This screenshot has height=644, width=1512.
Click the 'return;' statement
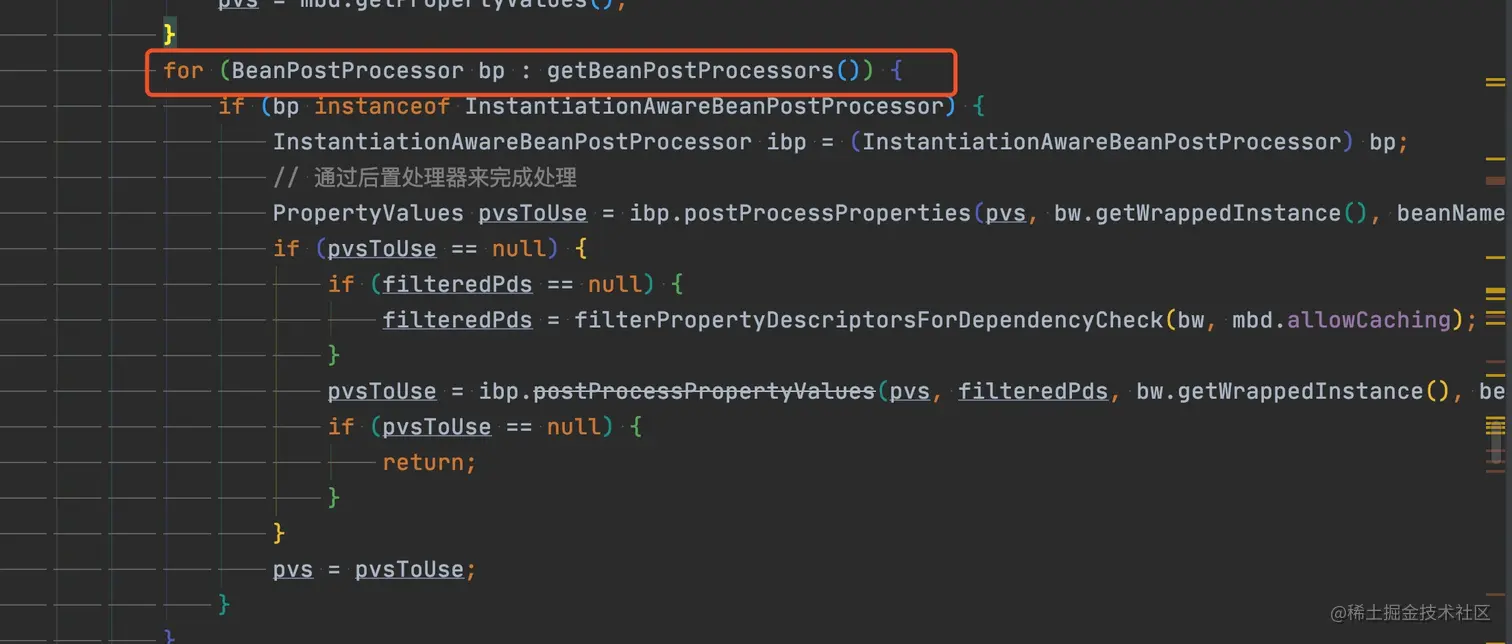[x=429, y=462]
